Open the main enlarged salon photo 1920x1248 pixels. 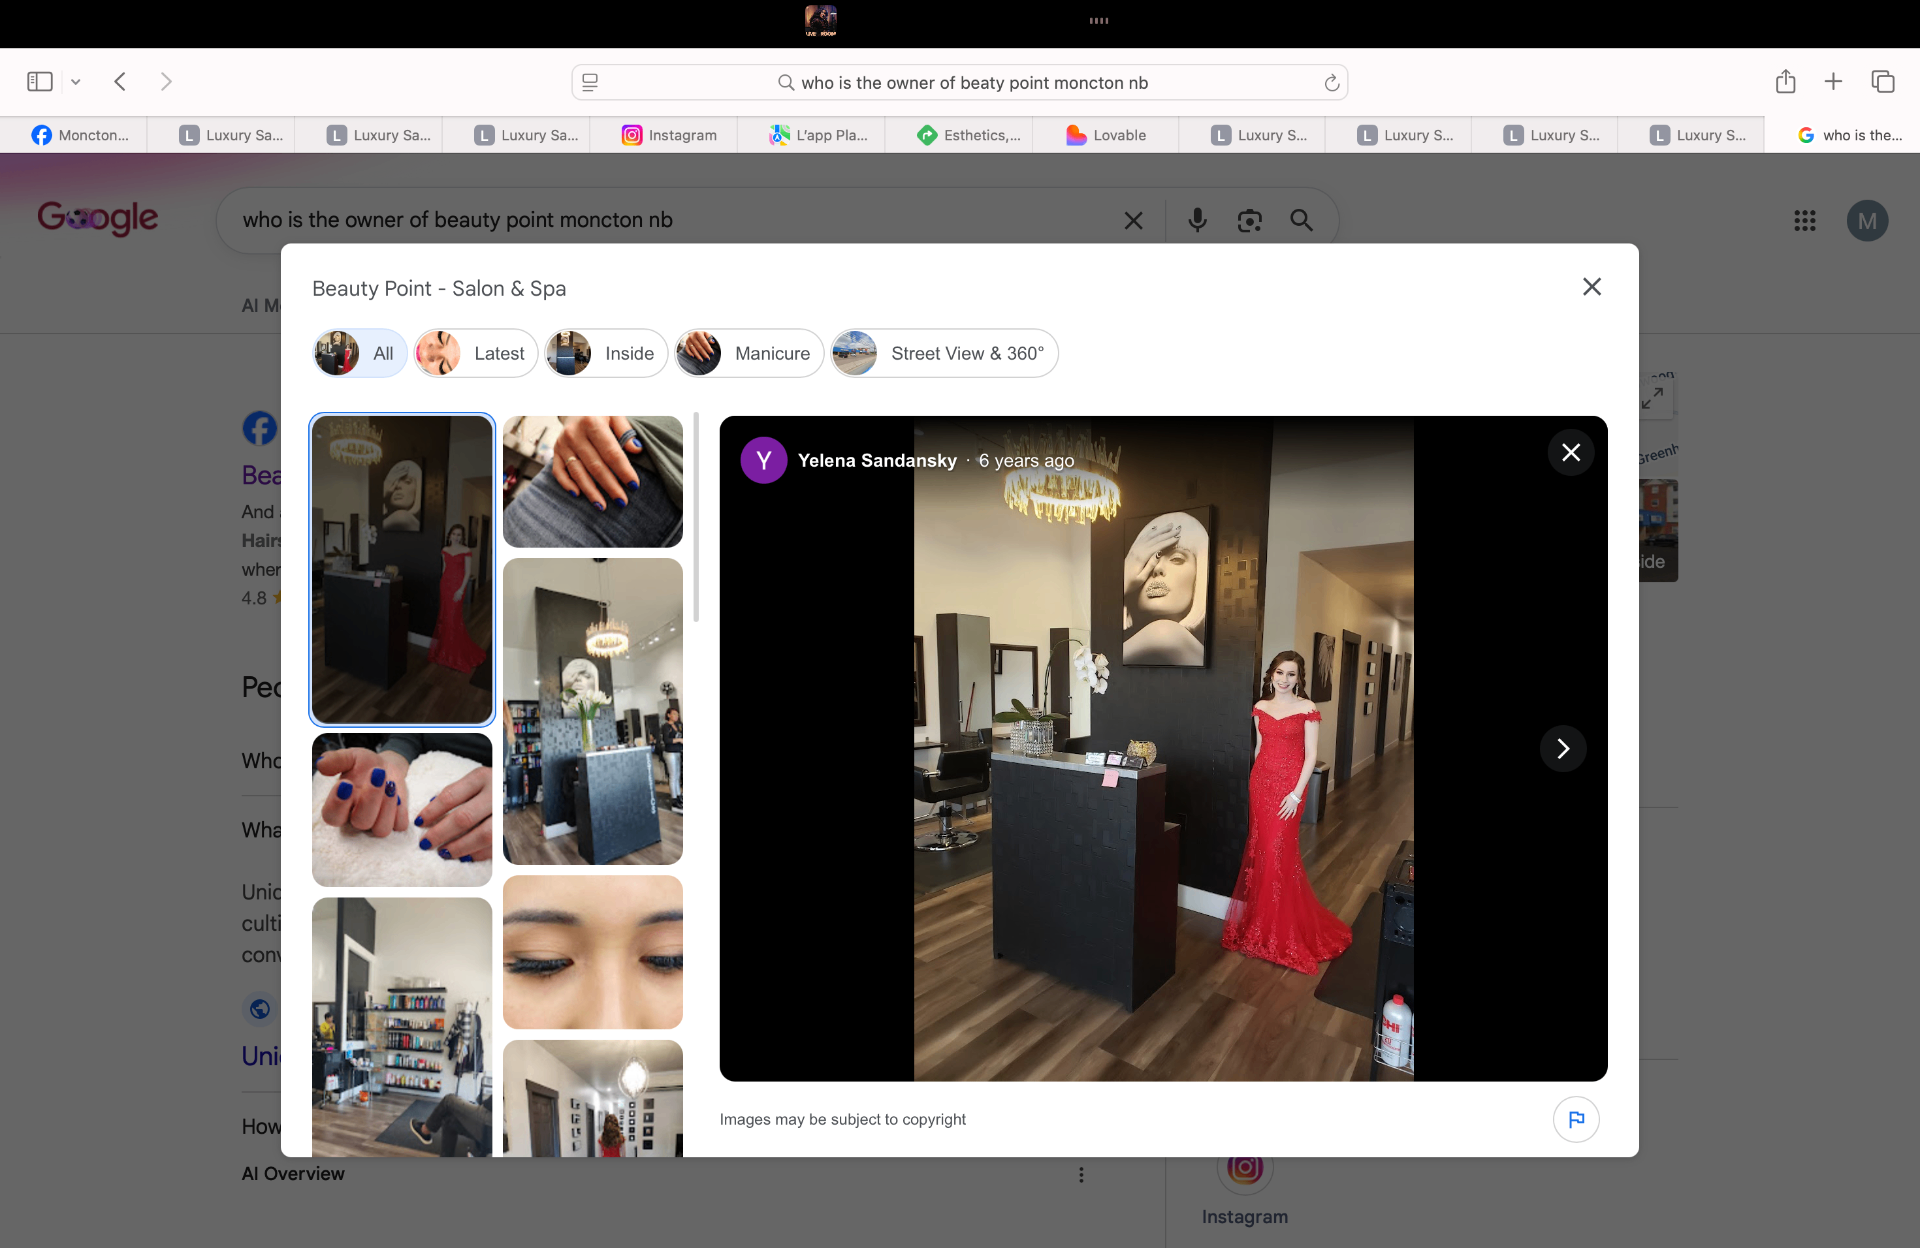1164,749
